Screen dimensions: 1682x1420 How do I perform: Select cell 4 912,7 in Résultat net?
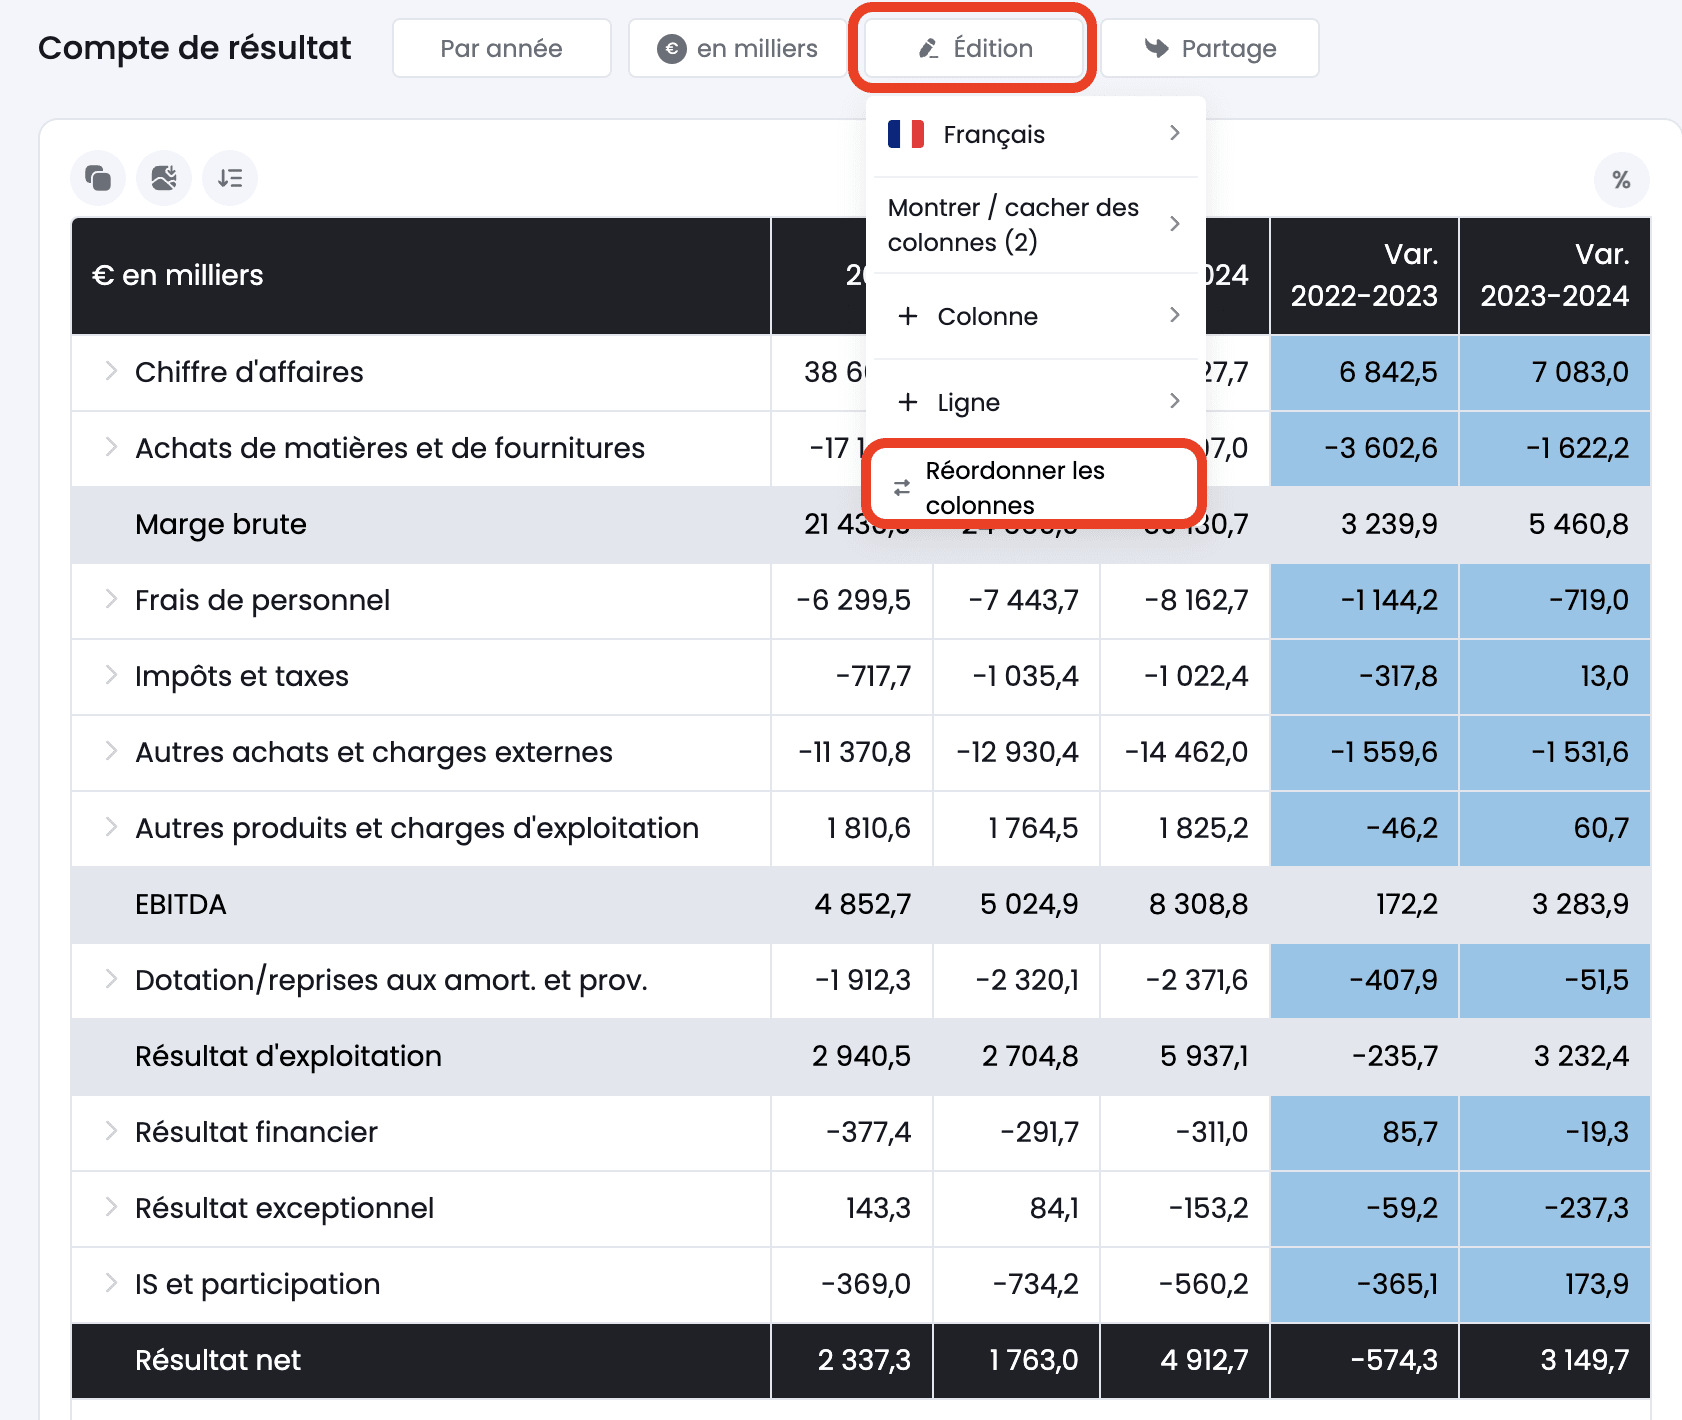tap(1185, 1360)
